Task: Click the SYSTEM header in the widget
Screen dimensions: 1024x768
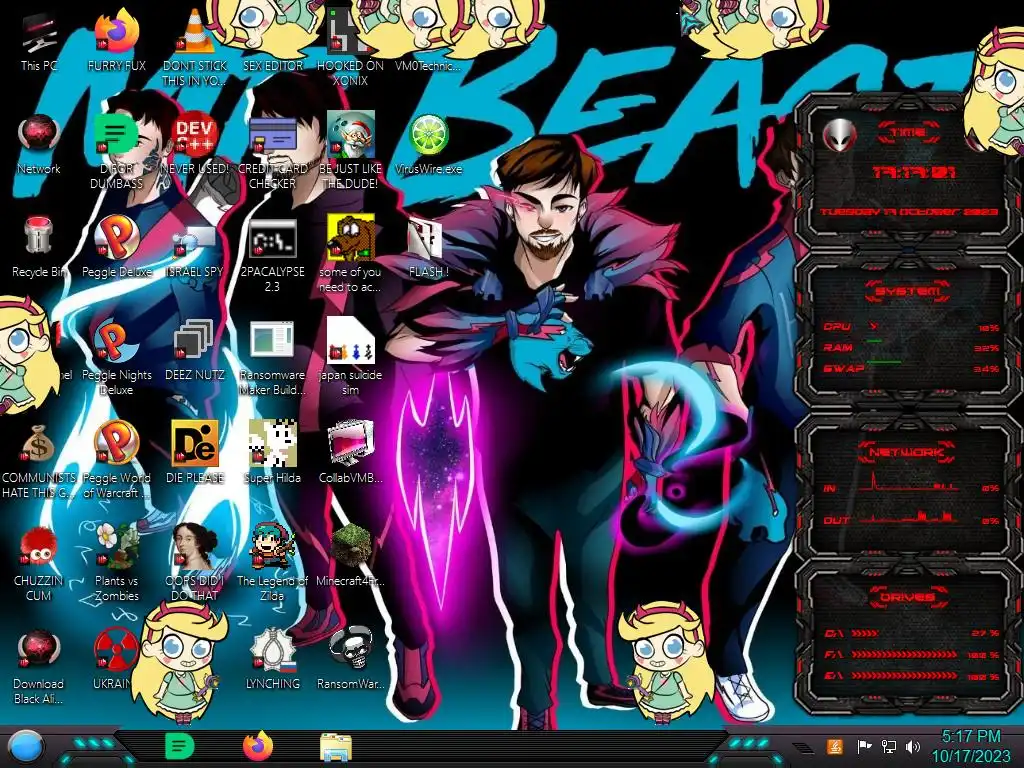Action: point(908,291)
